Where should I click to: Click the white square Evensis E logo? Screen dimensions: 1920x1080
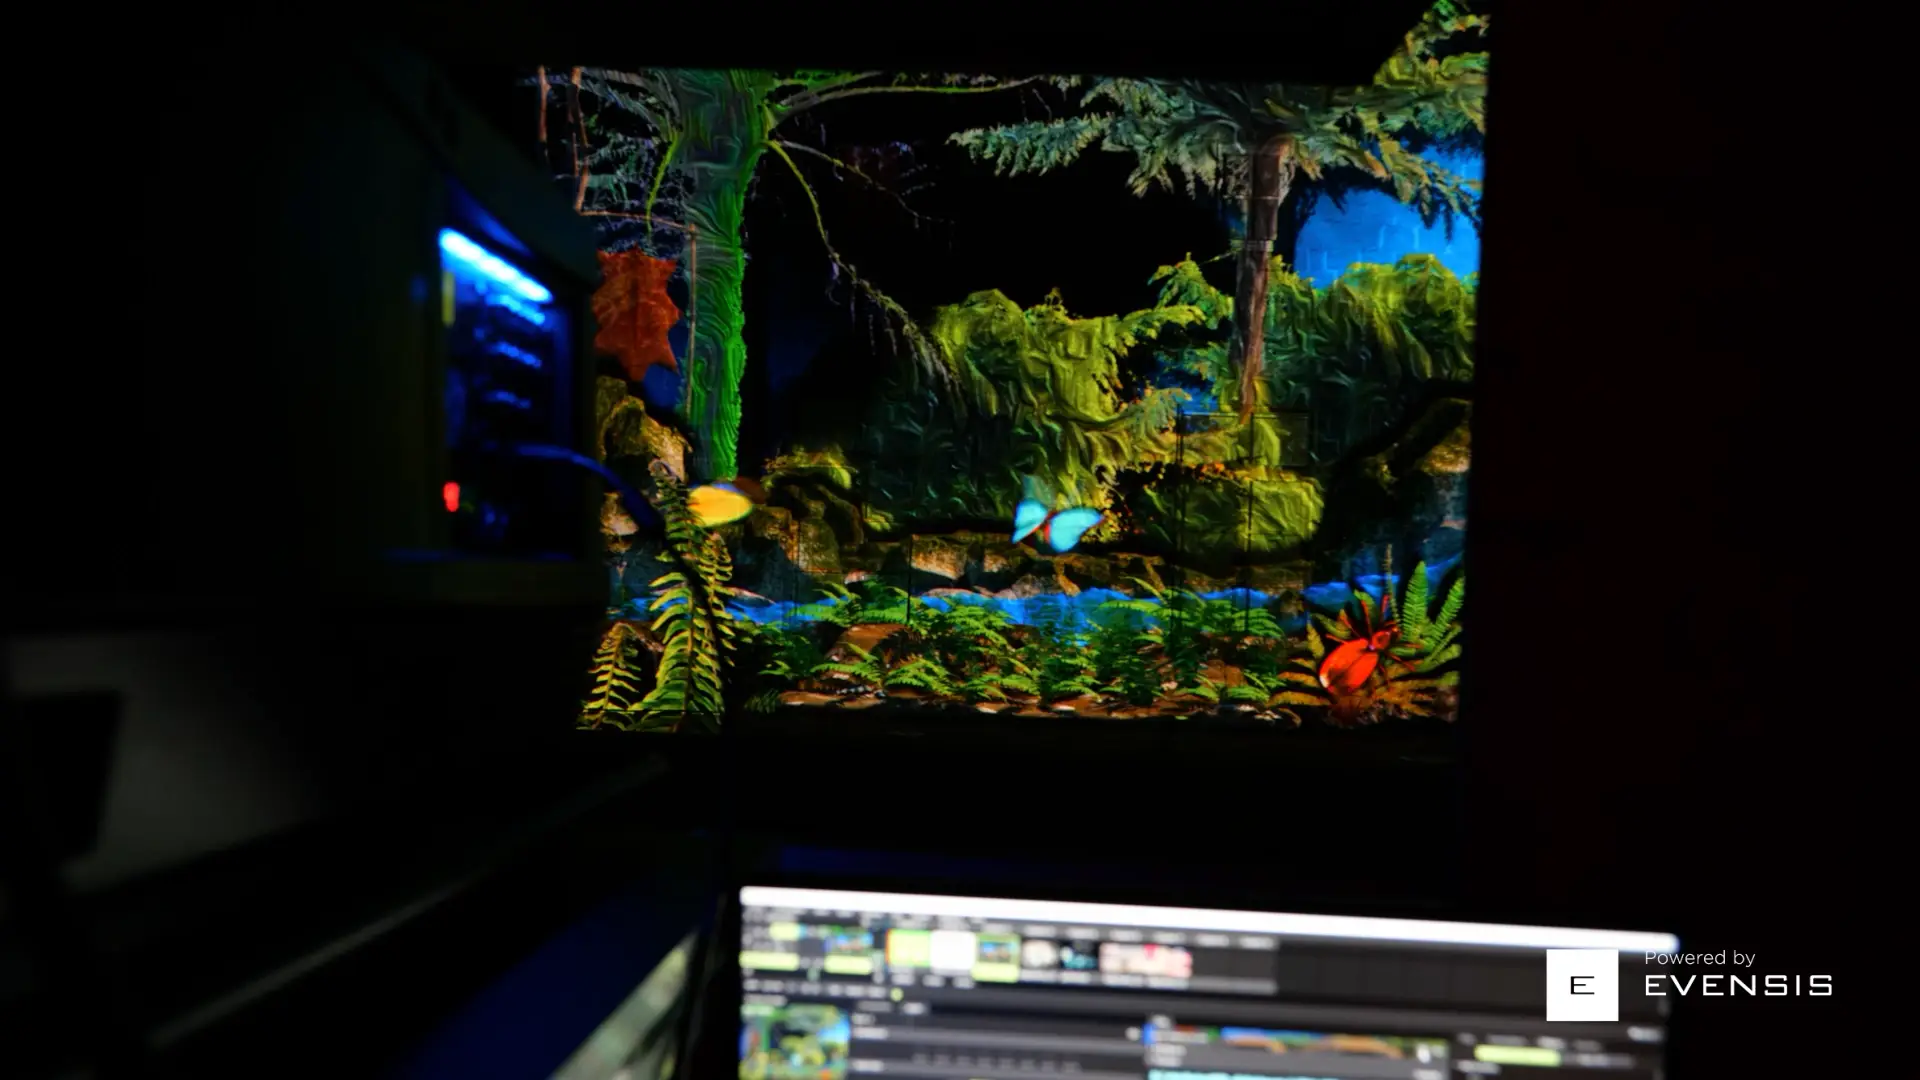click(1582, 985)
